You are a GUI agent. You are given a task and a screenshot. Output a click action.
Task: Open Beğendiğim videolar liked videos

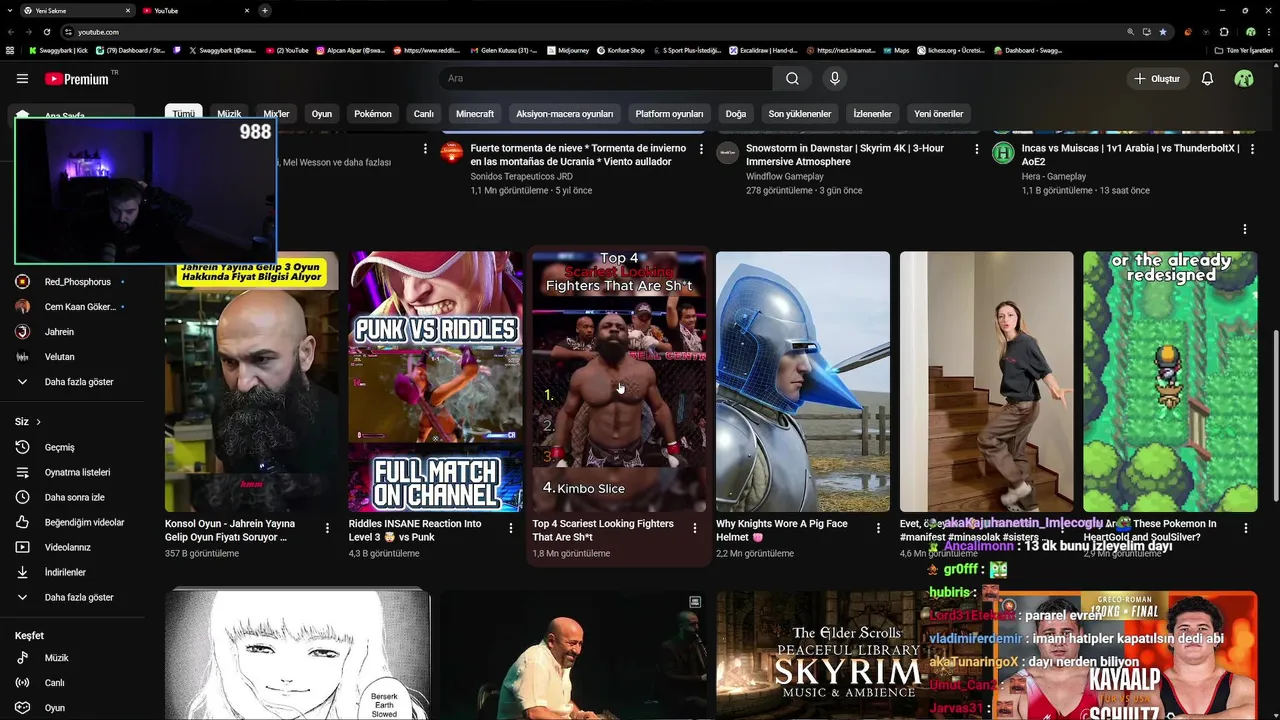72,522
